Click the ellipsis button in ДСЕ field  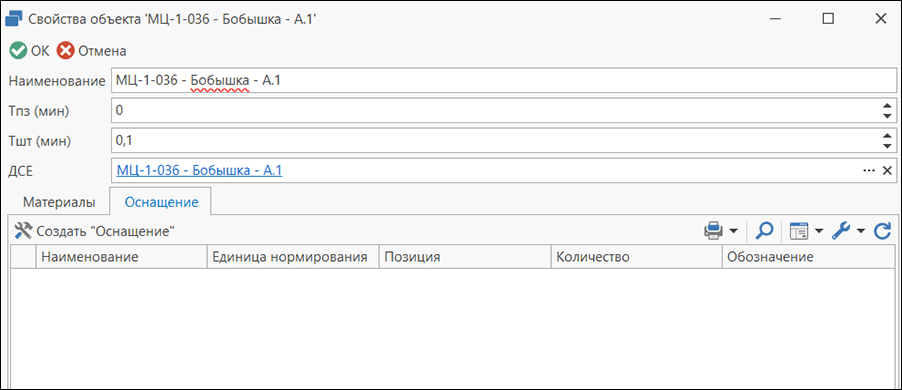[869, 171]
